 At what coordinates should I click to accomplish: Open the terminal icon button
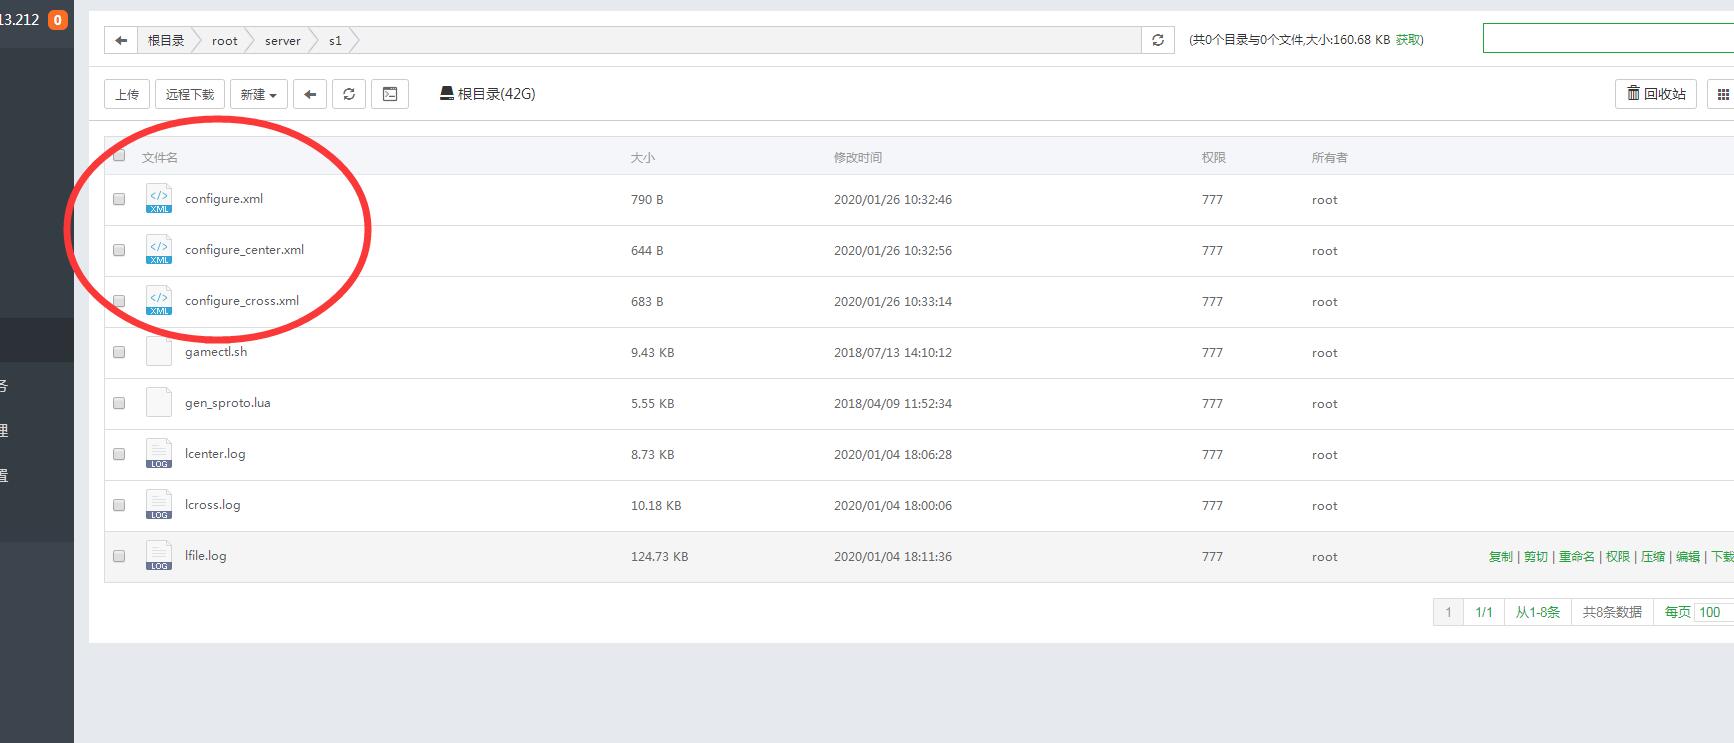pos(390,94)
